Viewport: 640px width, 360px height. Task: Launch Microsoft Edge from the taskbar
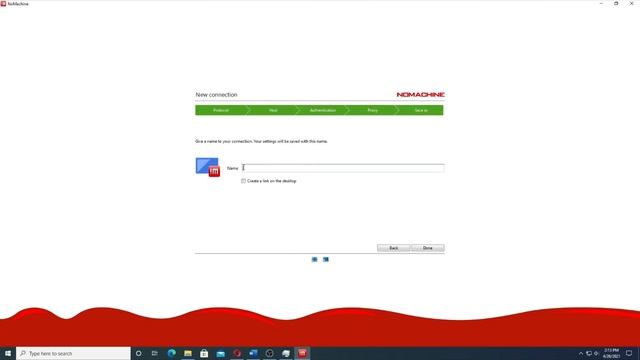(171, 353)
